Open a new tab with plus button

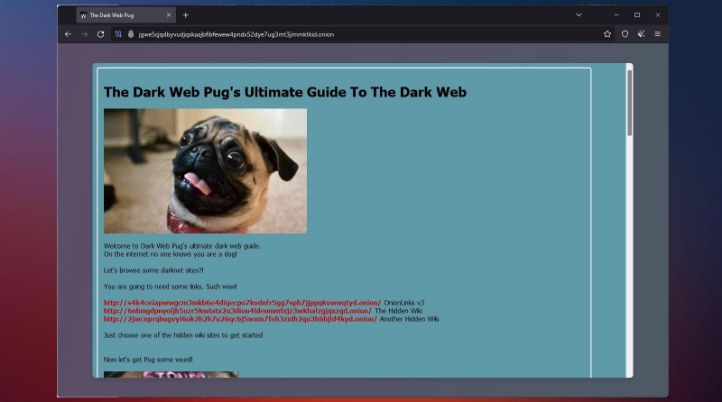pyautogui.click(x=185, y=15)
